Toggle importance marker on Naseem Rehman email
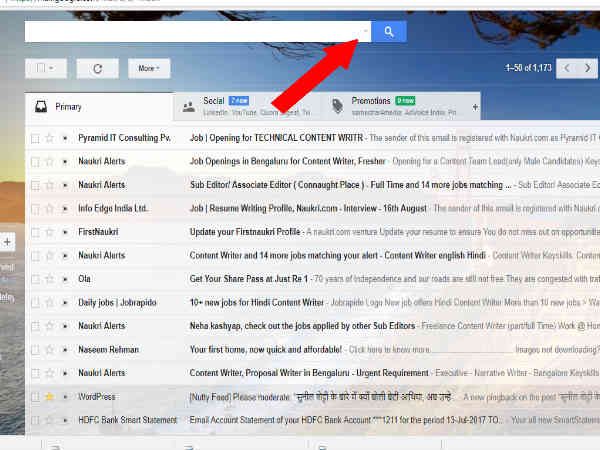Viewport: 600px width, 450px height. tap(65, 349)
